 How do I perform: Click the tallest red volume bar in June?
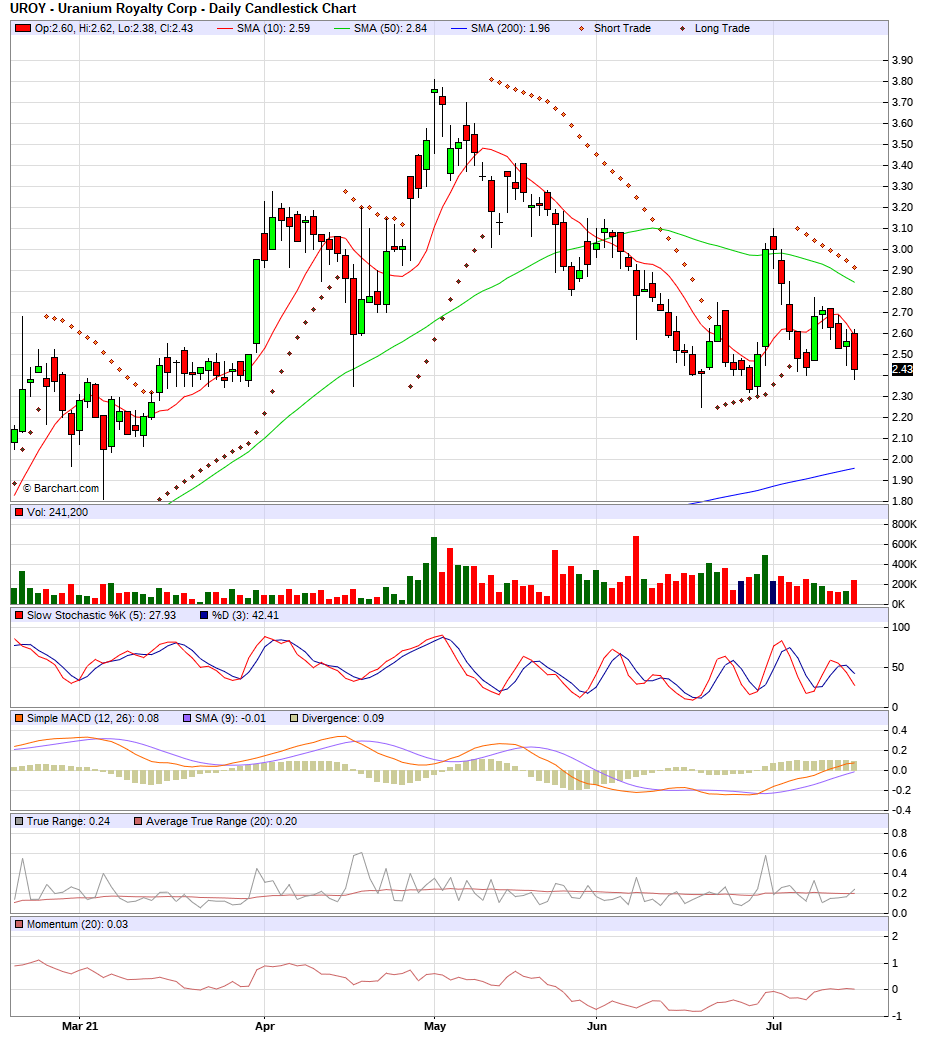tap(636, 570)
